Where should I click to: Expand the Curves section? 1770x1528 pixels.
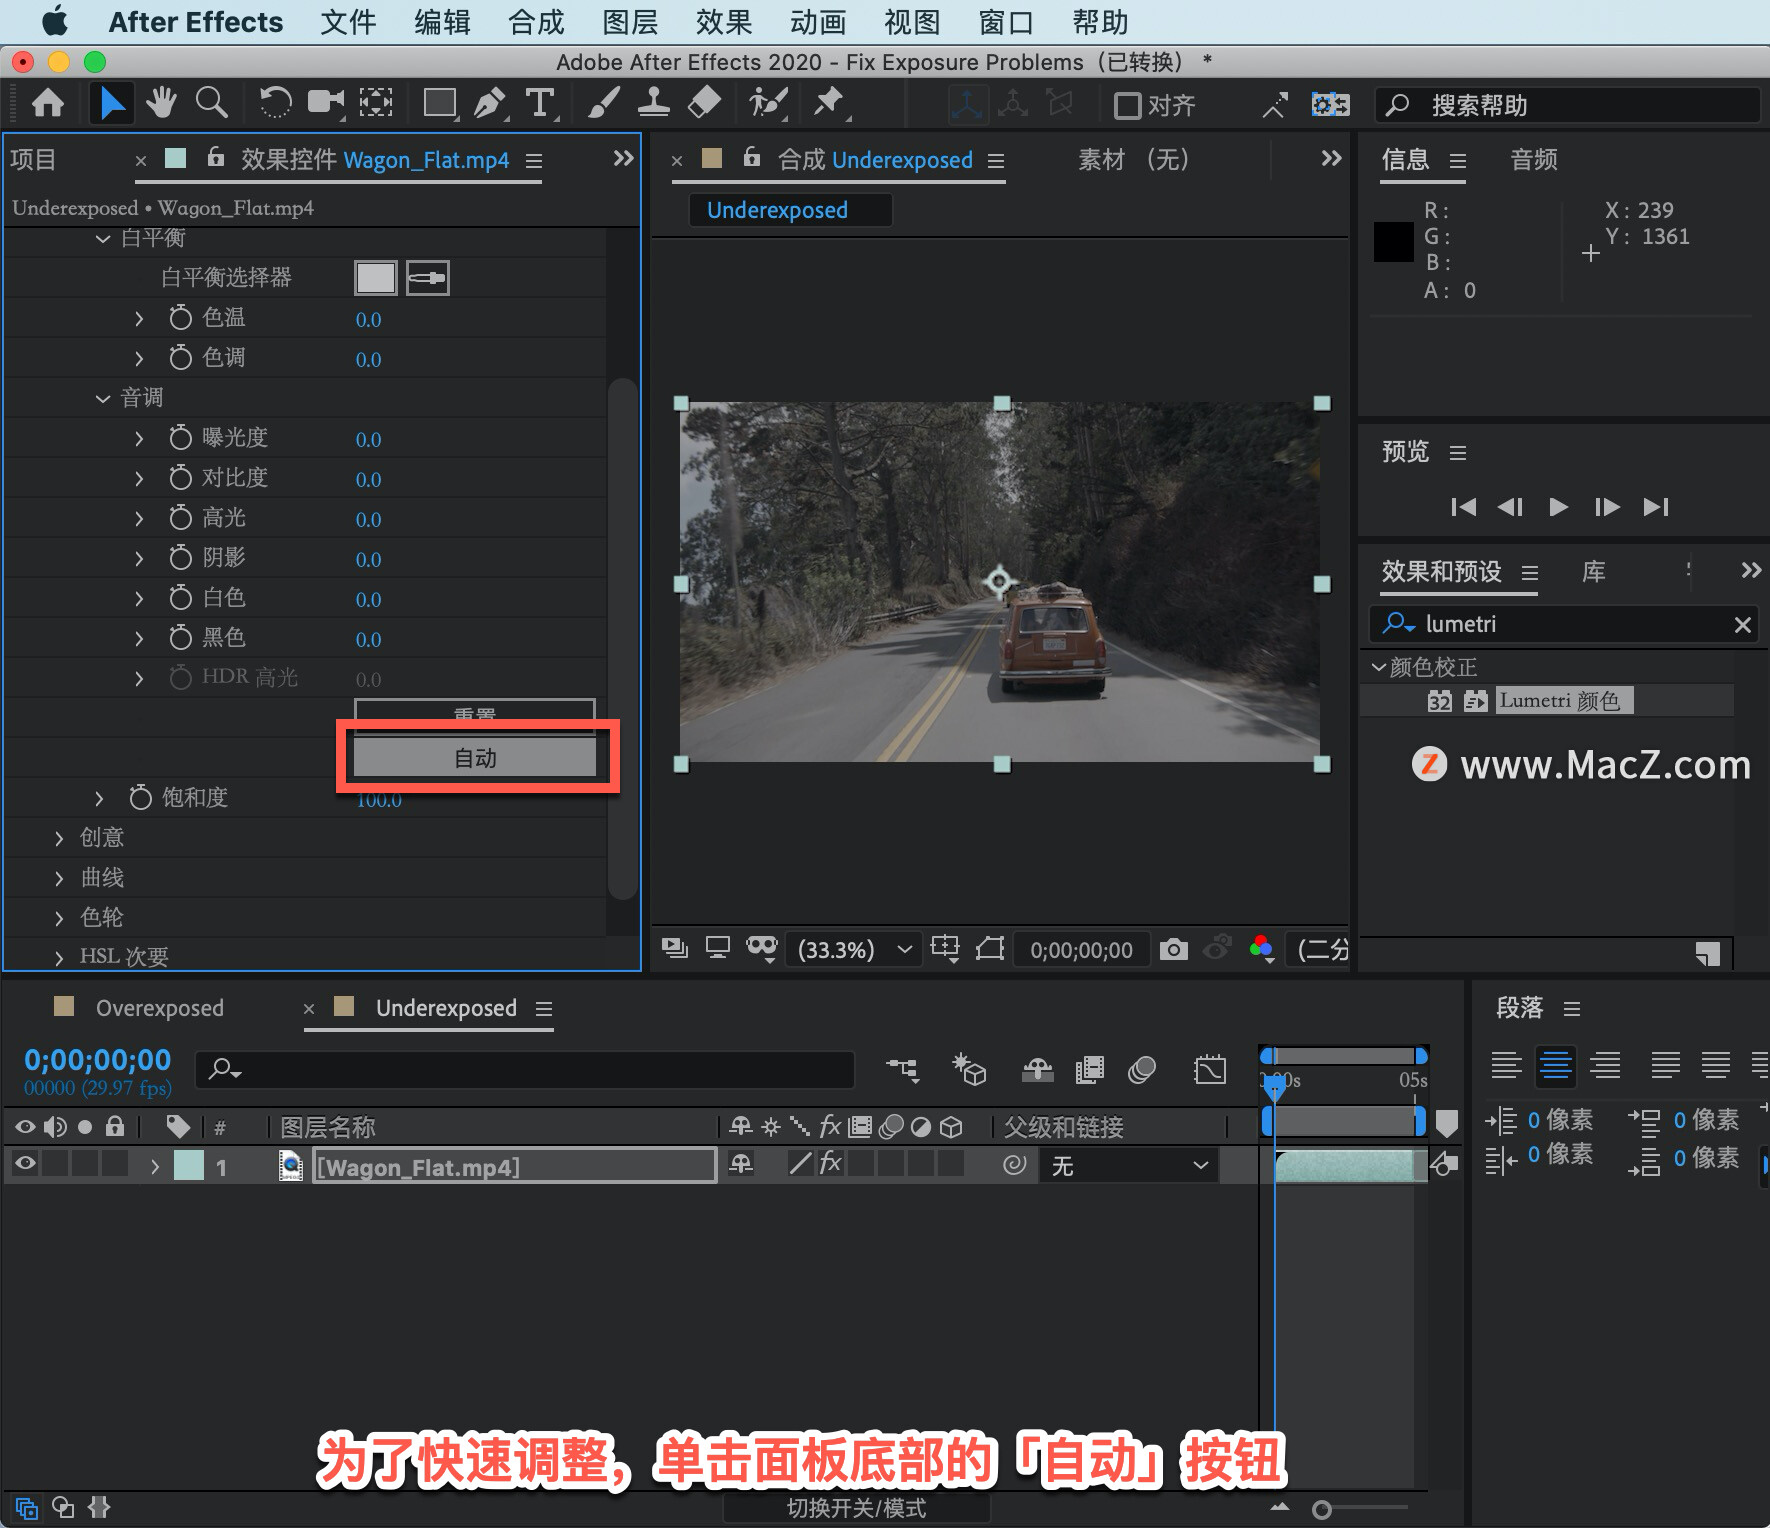[x=59, y=878]
